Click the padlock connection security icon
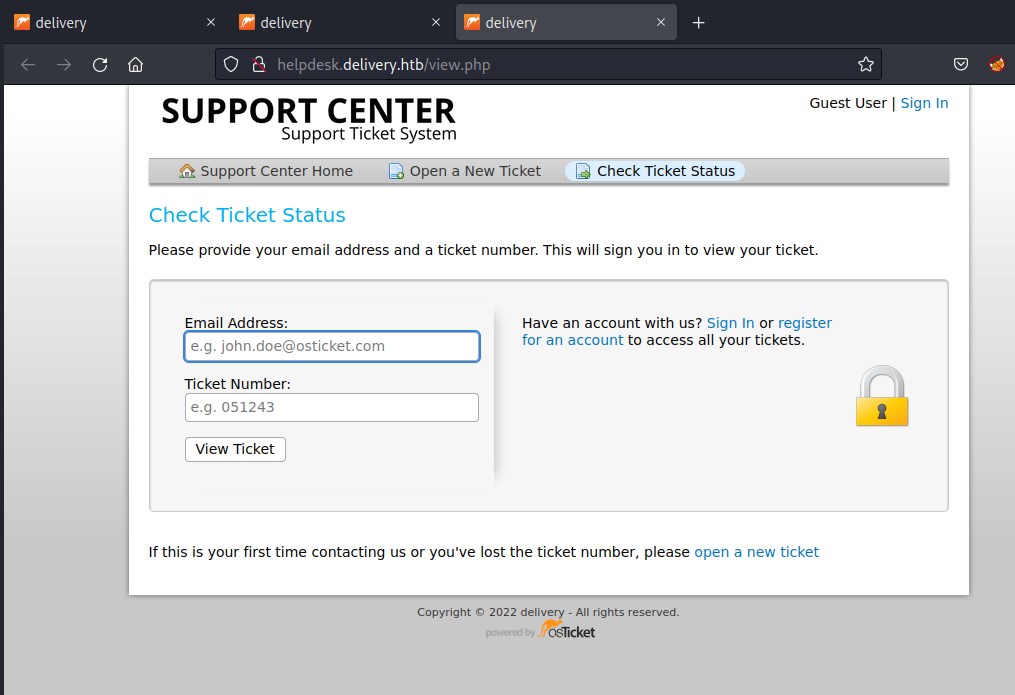1015x695 pixels. coord(258,65)
